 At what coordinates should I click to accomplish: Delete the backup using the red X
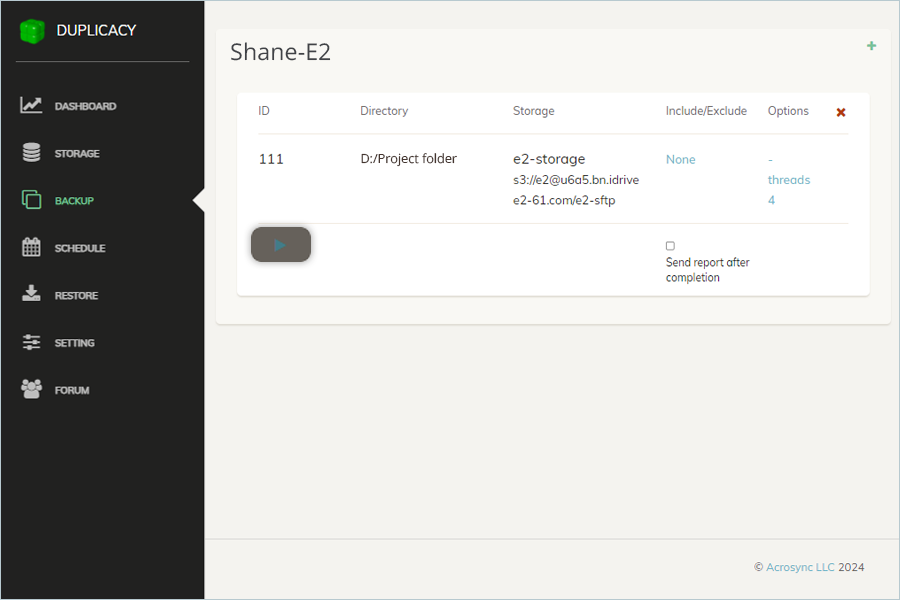point(841,113)
